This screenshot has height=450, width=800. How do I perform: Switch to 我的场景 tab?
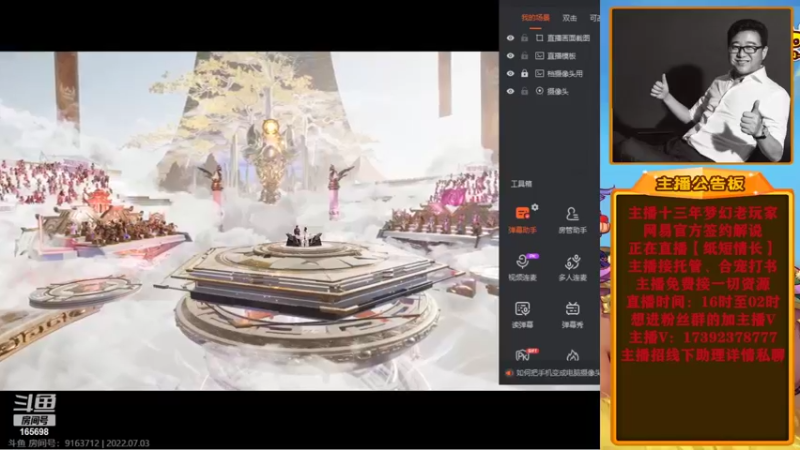coord(535,18)
